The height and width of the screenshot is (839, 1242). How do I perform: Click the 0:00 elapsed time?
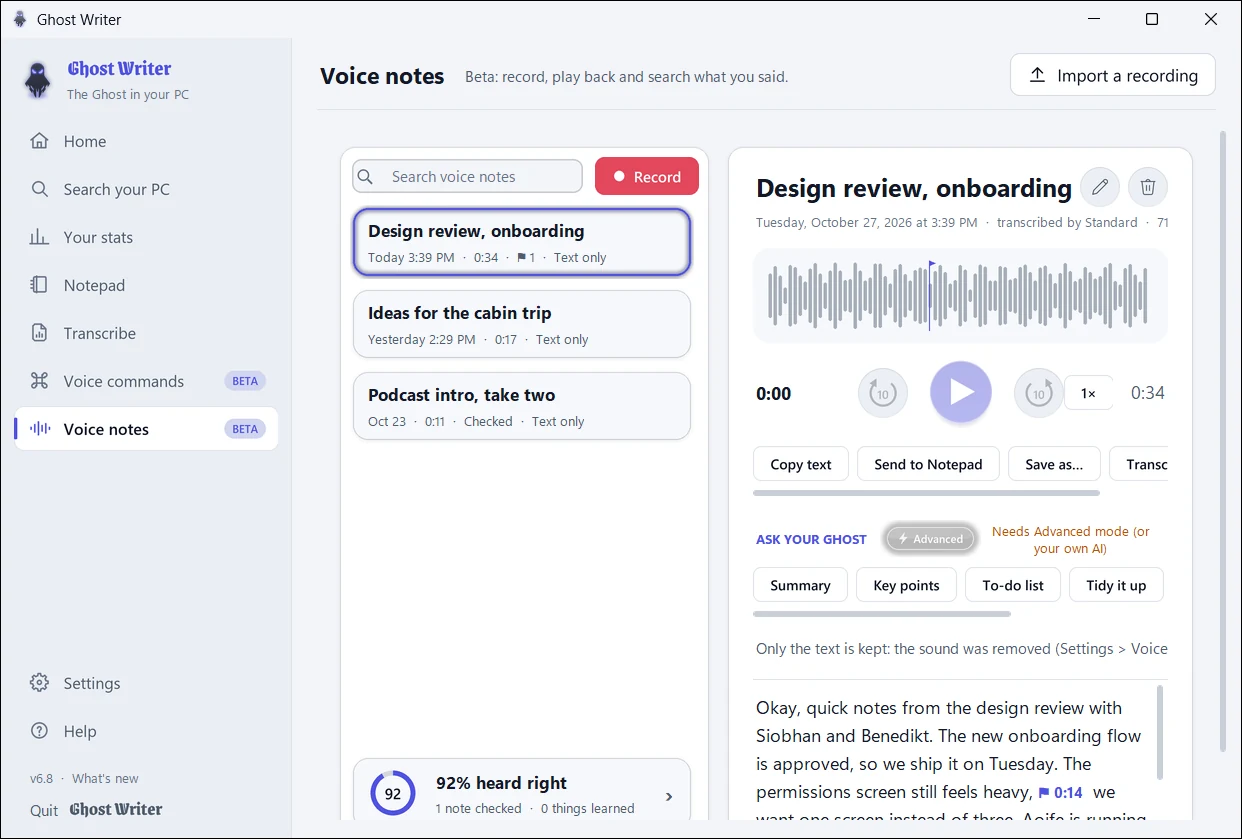click(x=774, y=394)
